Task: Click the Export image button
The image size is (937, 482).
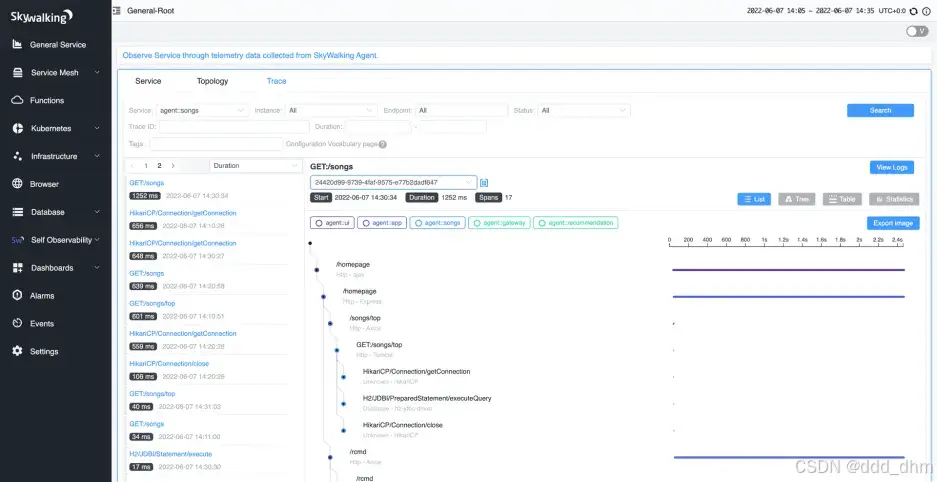Action: pos(893,223)
